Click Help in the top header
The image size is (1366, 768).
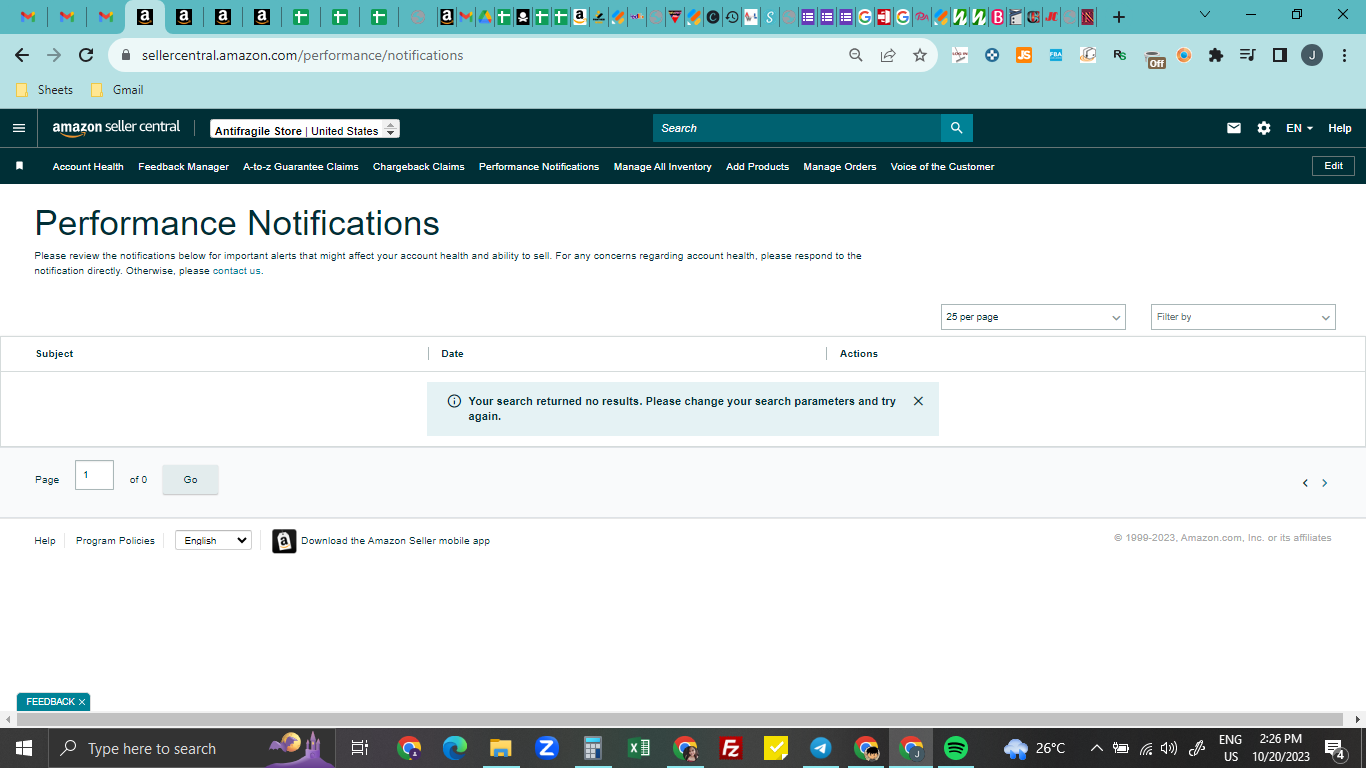1340,128
